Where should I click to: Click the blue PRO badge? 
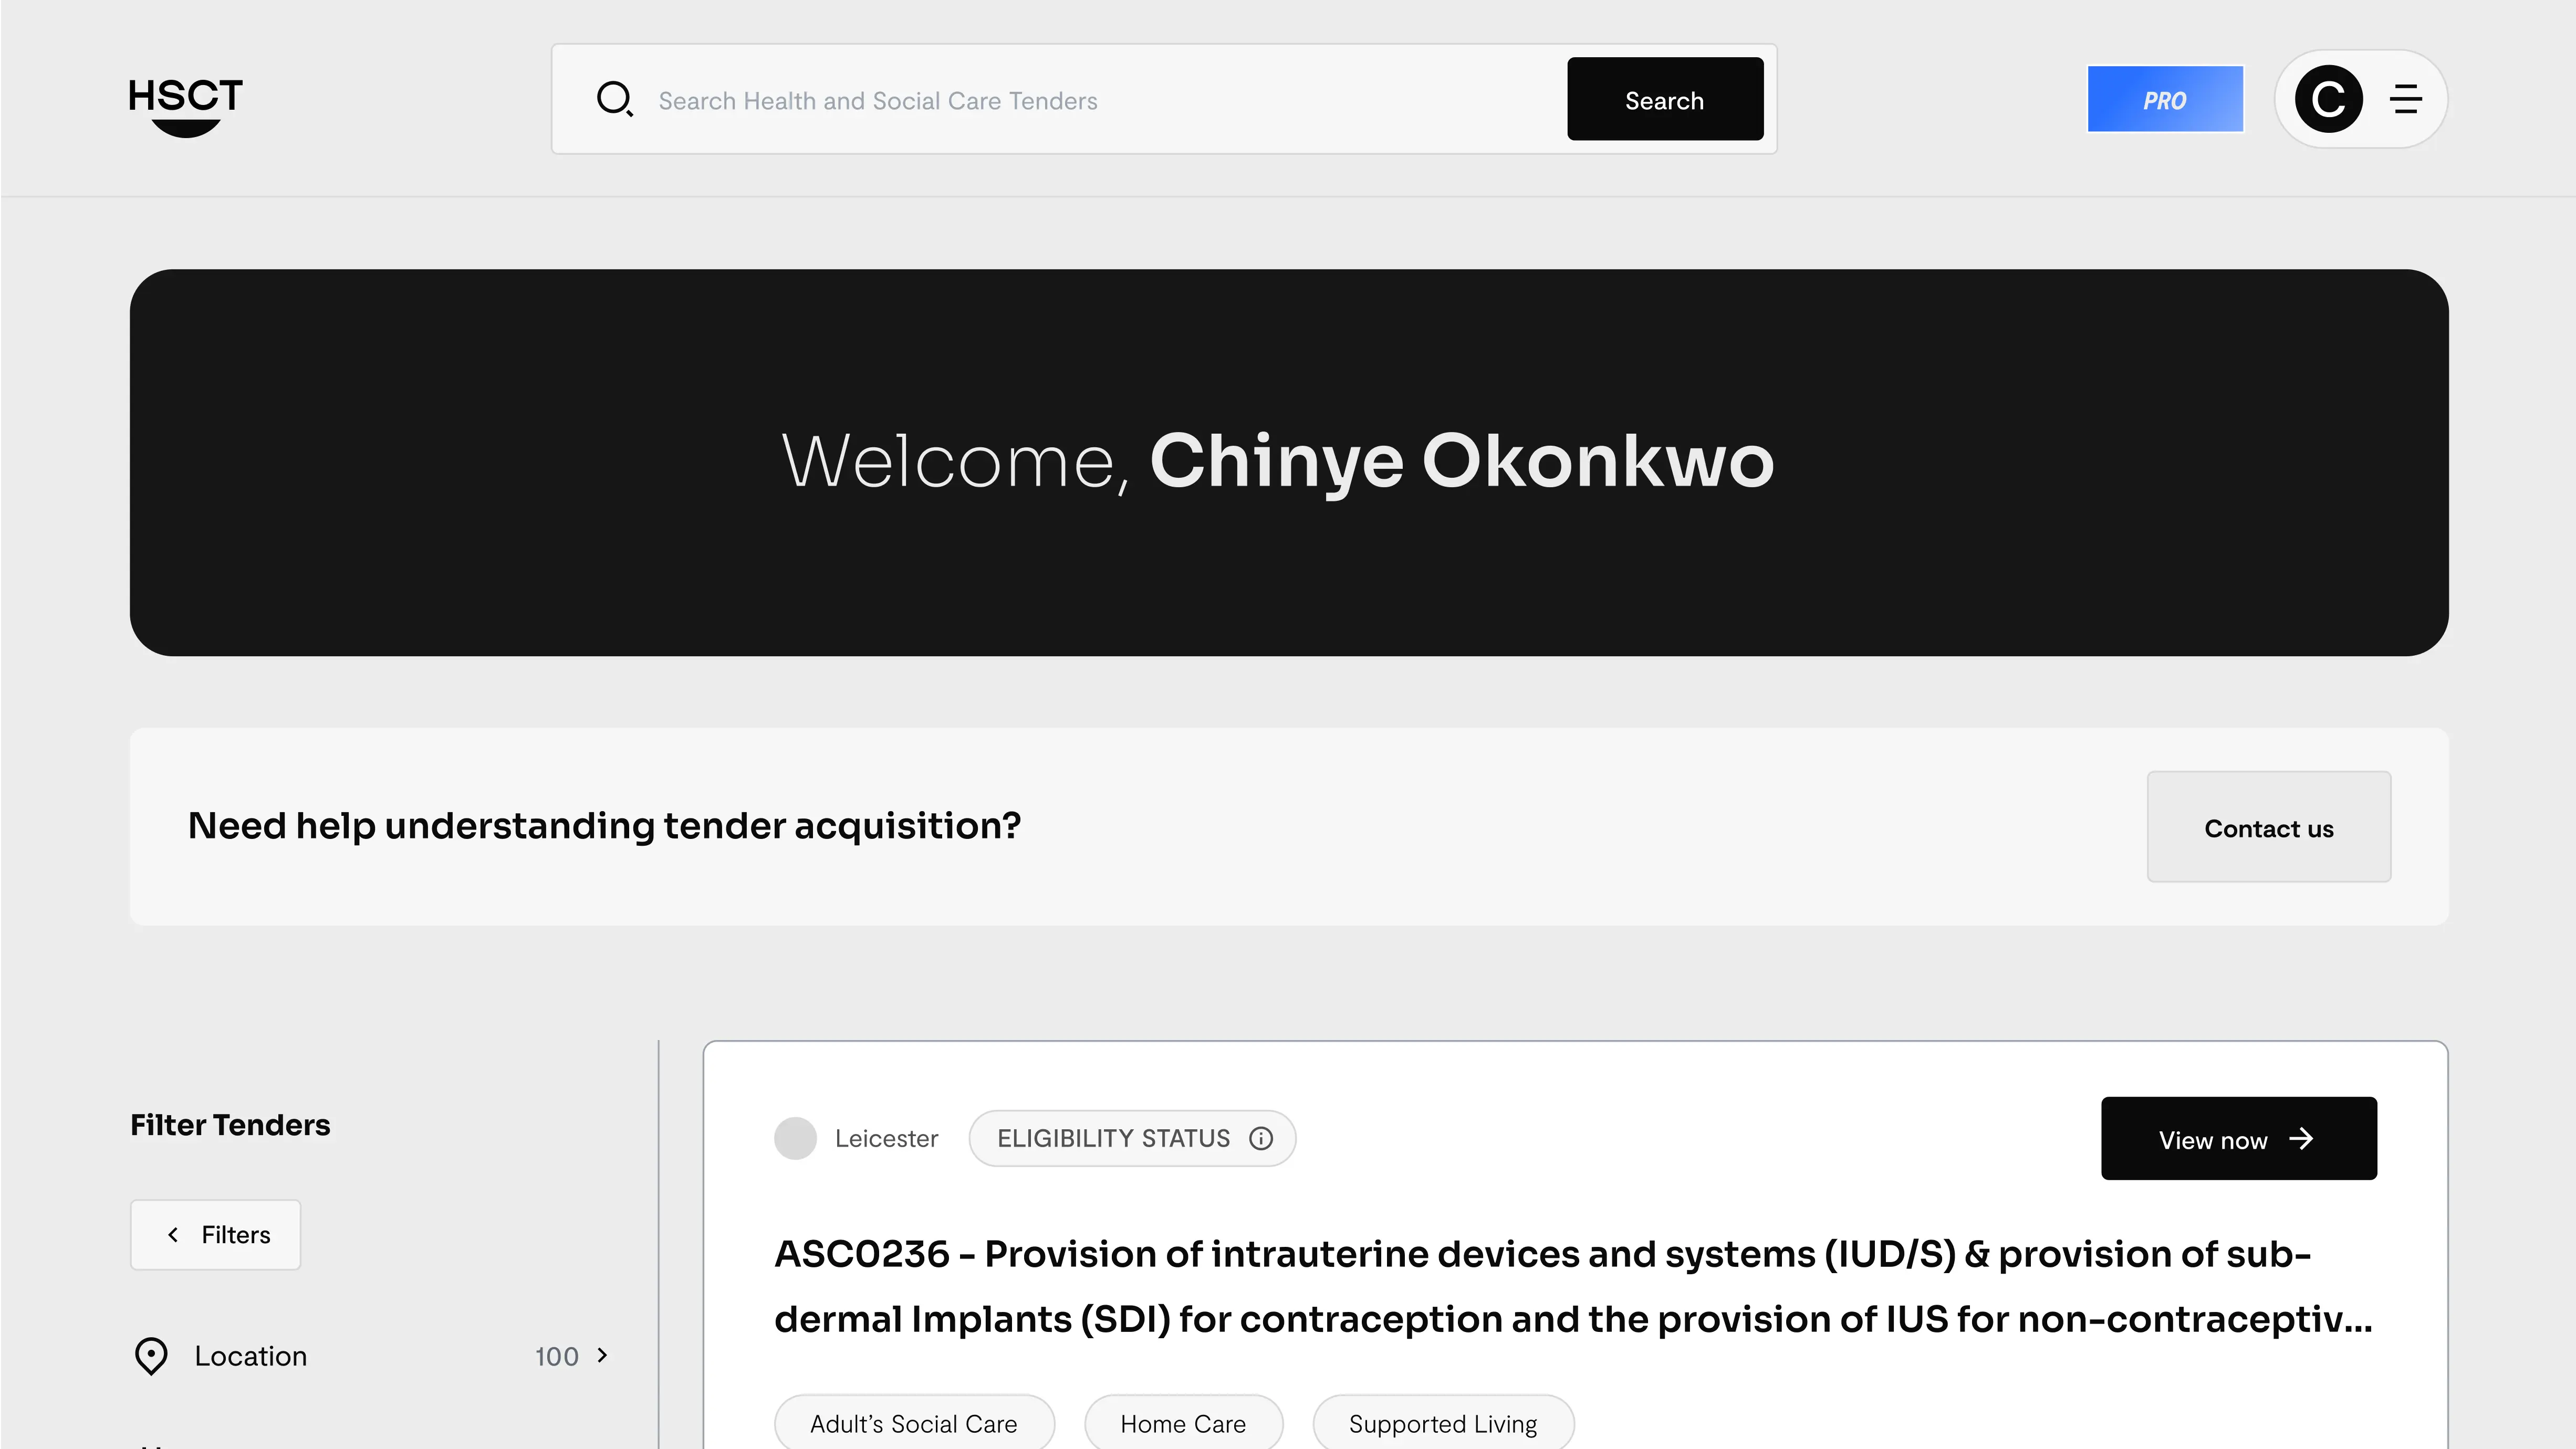2165,99
